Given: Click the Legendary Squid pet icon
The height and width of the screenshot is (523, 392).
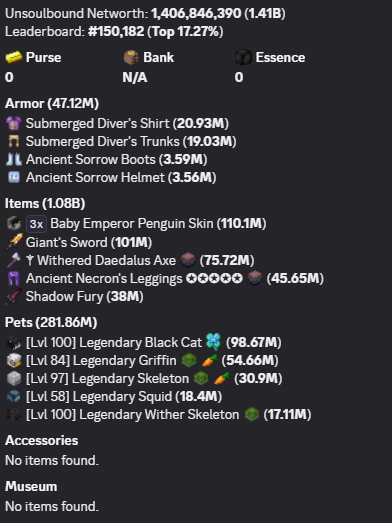Looking at the screenshot, I should pyautogui.click(x=14, y=397).
